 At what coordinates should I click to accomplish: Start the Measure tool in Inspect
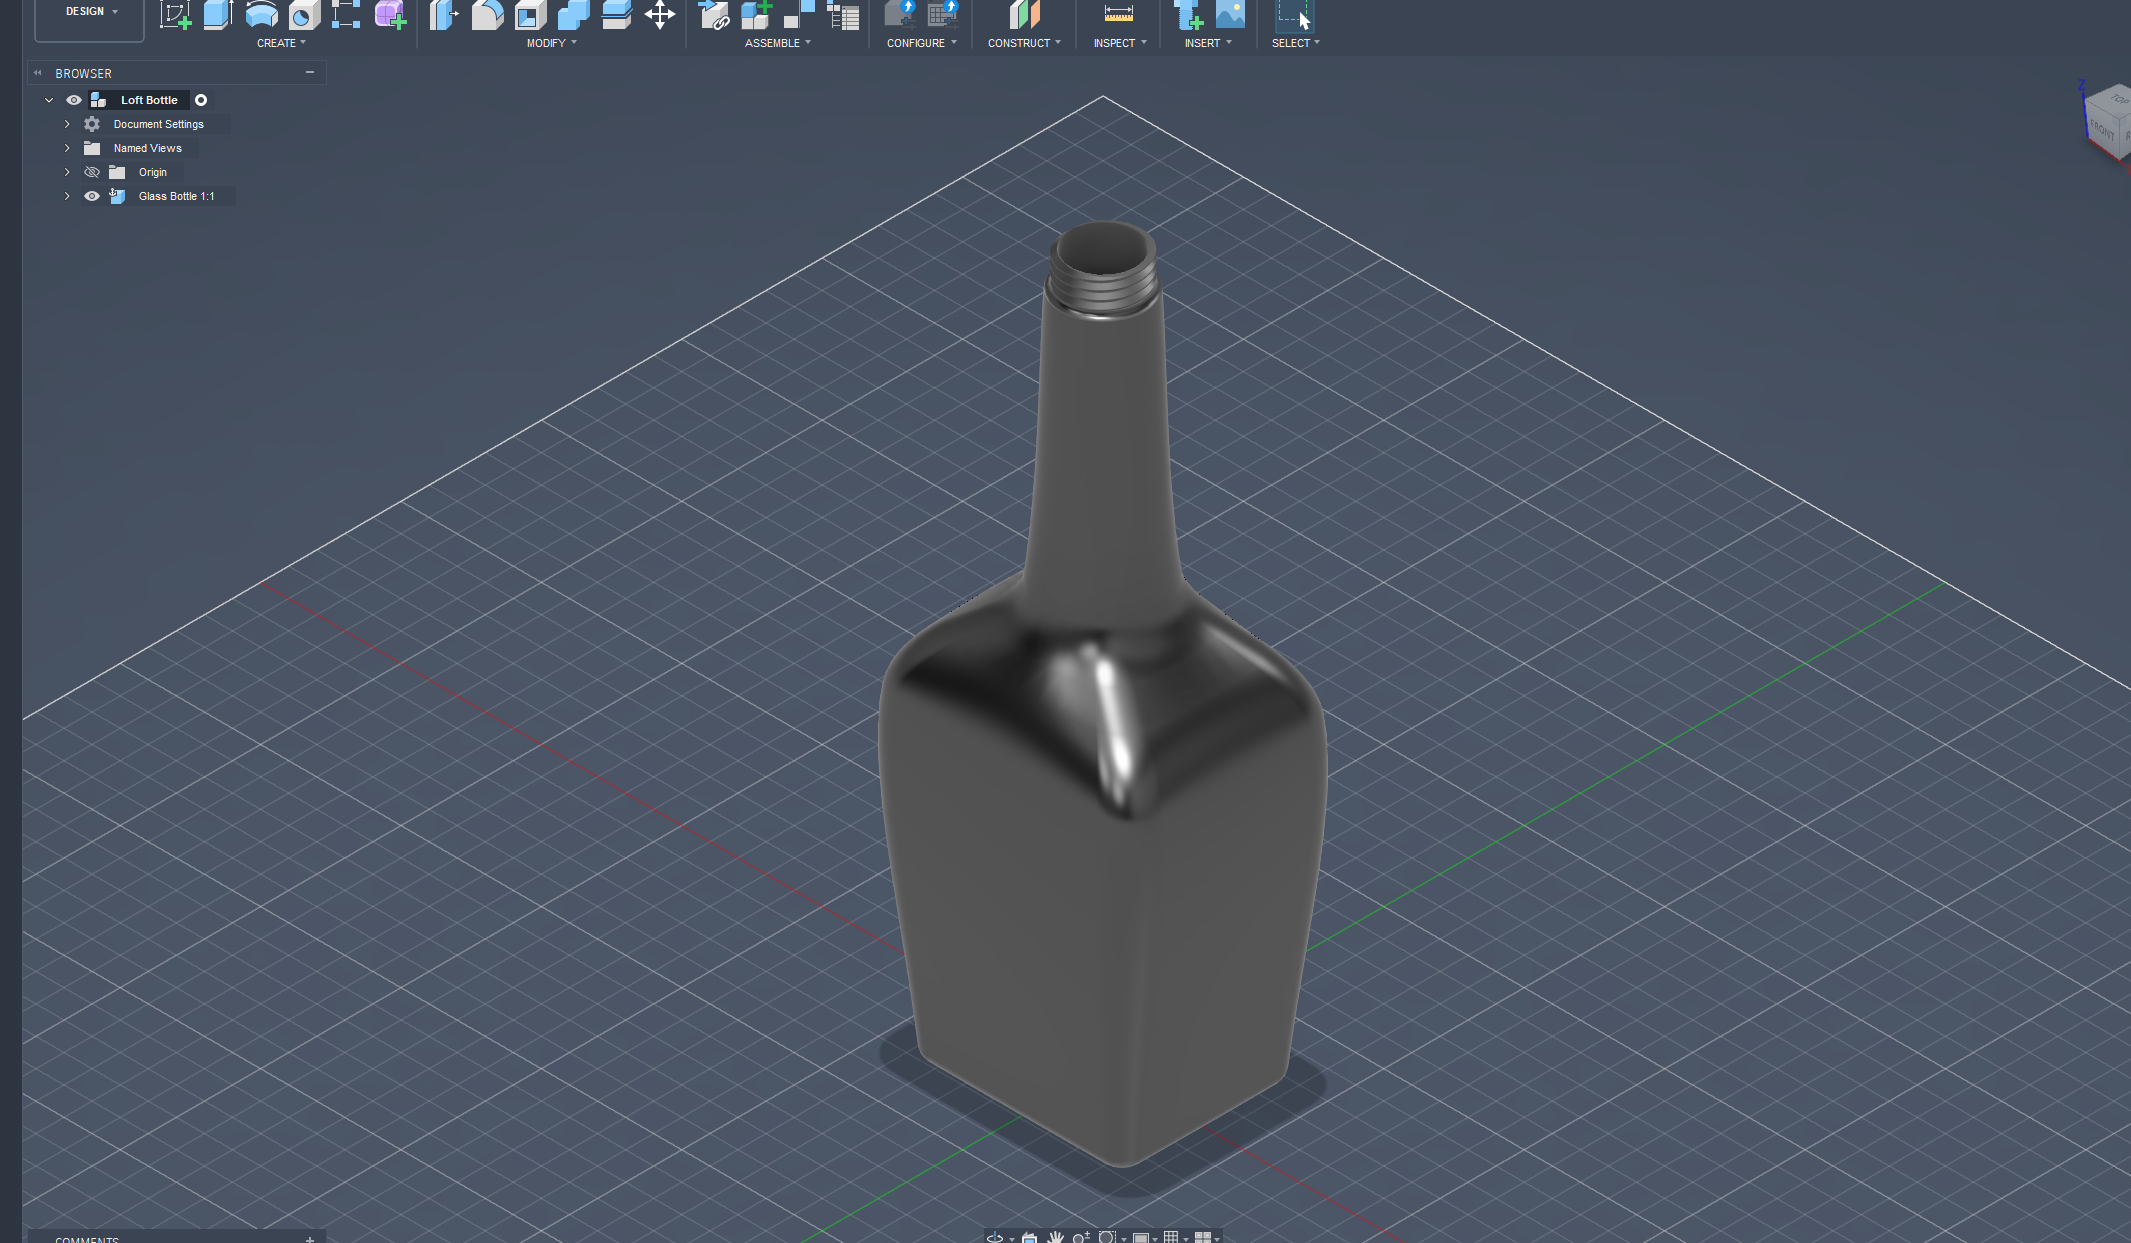pos(1117,14)
